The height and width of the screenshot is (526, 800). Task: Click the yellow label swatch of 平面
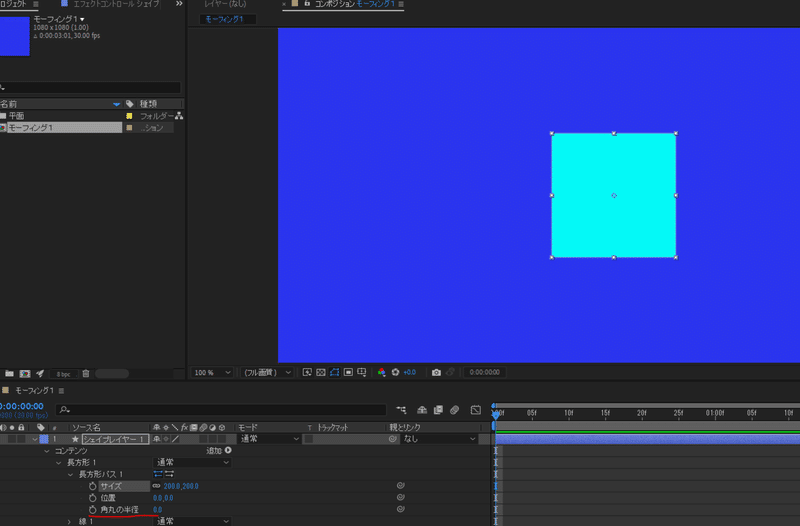point(129,116)
